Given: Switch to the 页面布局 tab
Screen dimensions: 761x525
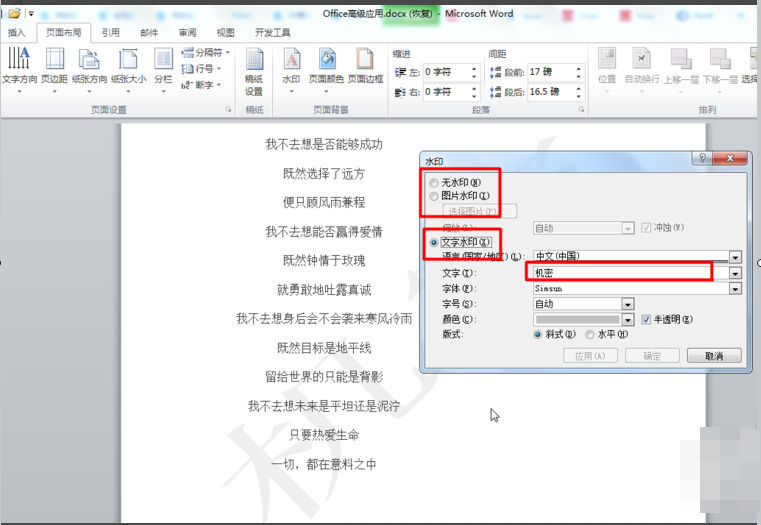Looking at the screenshot, I should pyautogui.click(x=64, y=33).
